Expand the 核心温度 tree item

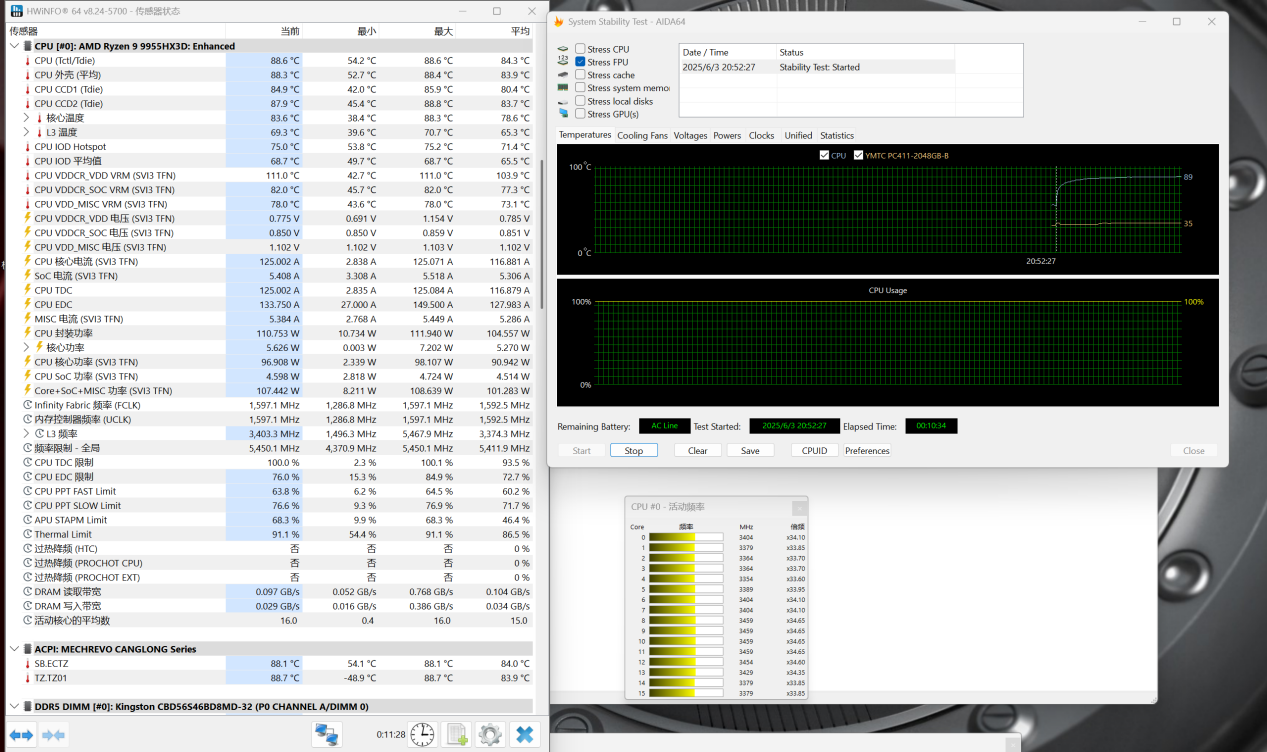[x=27, y=118]
